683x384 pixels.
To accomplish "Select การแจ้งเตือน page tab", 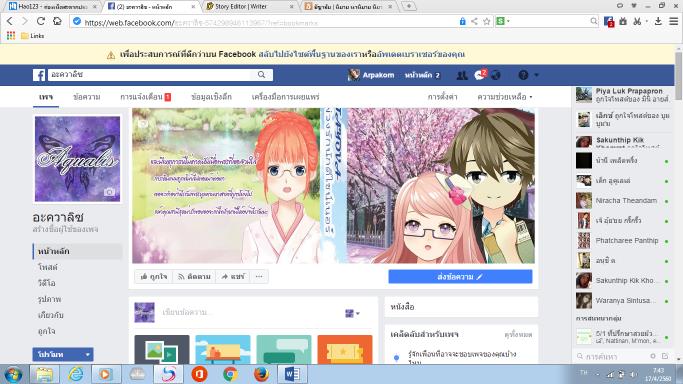I will tap(145, 97).
